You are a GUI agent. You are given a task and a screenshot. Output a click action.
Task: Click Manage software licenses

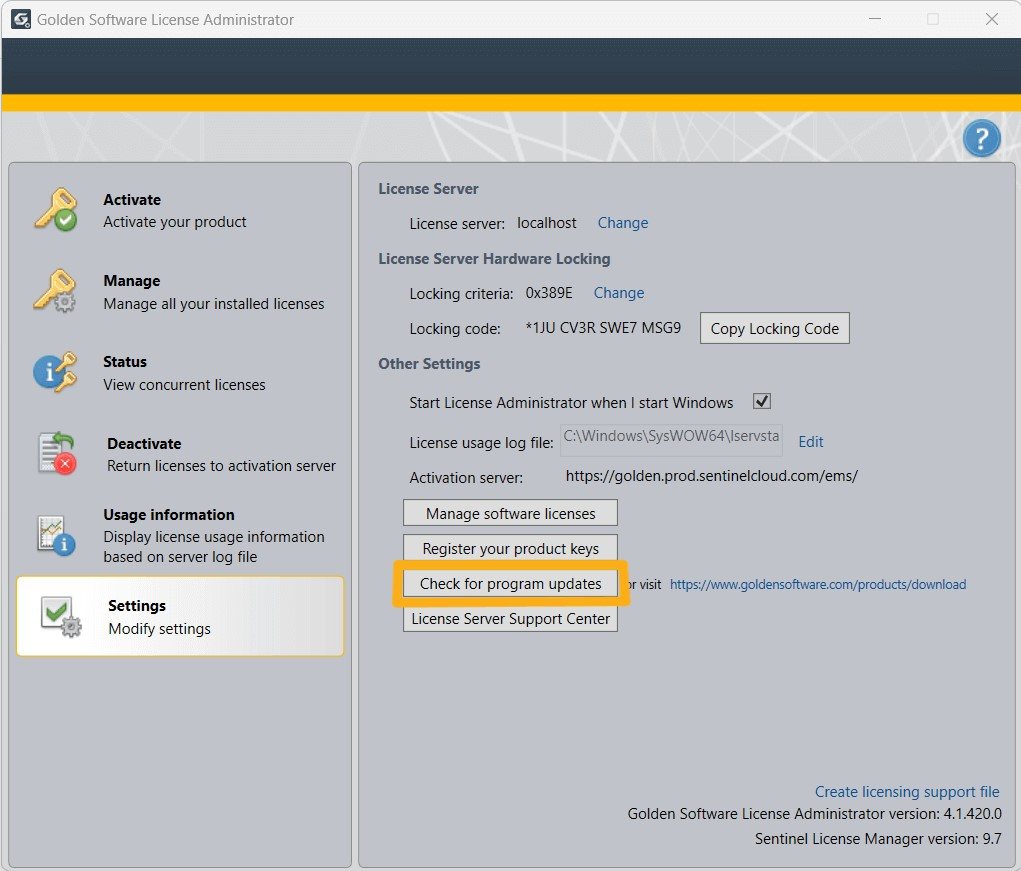[509, 512]
